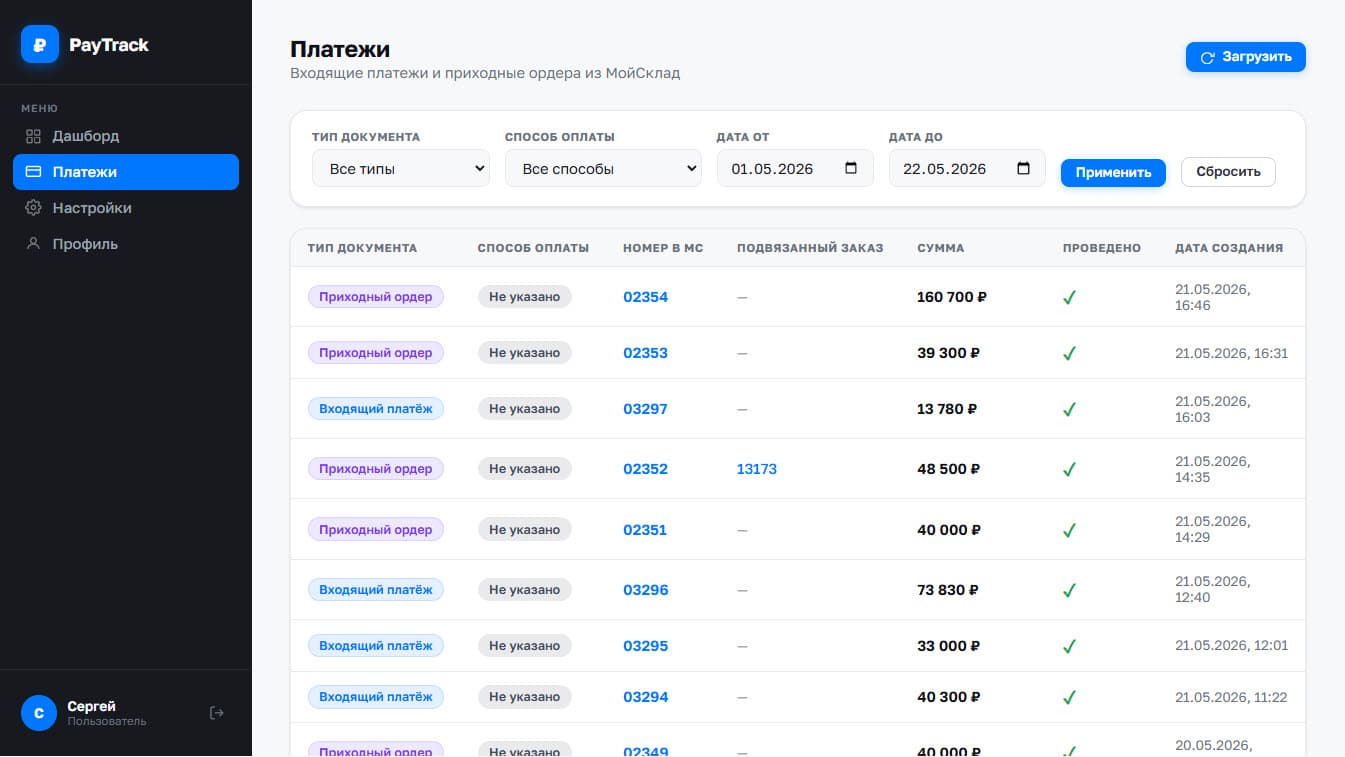Image resolution: width=1345 pixels, height=757 pixels.
Task: Click the person icon next to Профиль
Action: [x=33, y=244]
